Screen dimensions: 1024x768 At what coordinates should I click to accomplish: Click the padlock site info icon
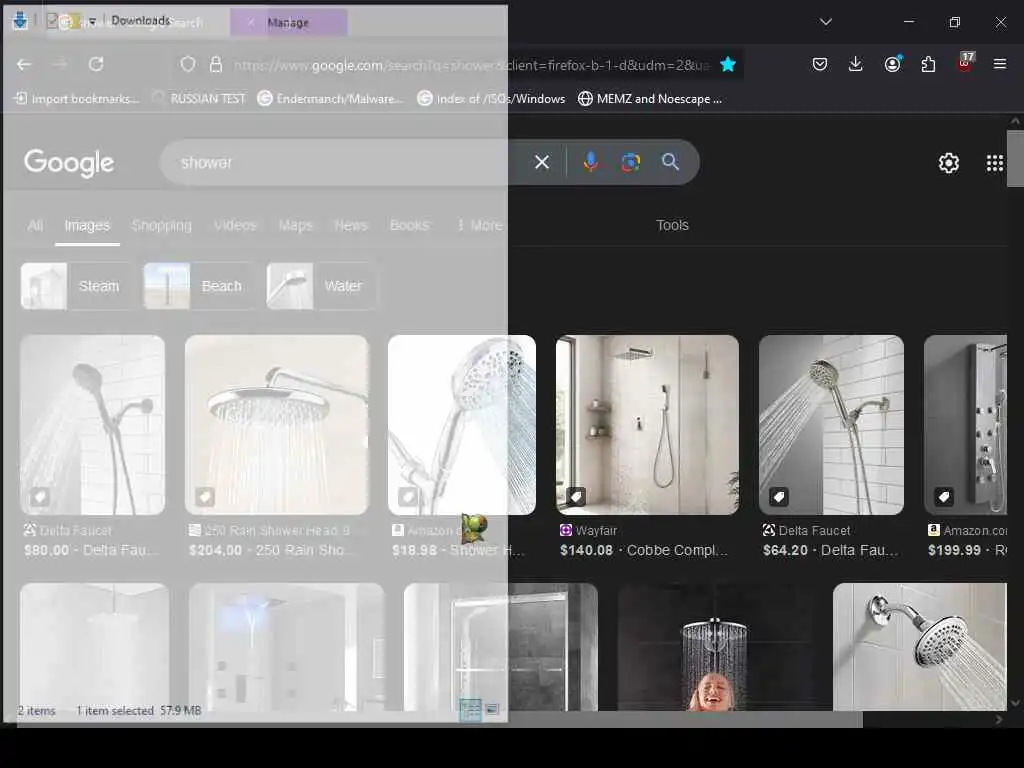tap(216, 64)
